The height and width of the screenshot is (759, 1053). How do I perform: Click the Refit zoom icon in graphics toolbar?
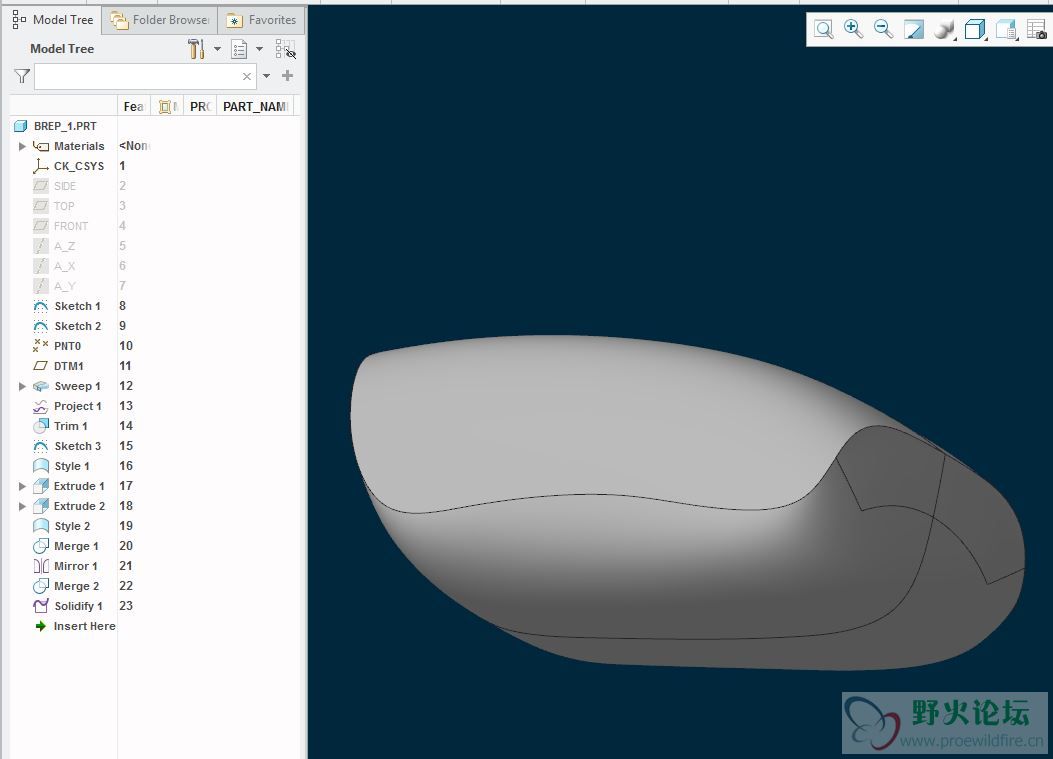823,29
